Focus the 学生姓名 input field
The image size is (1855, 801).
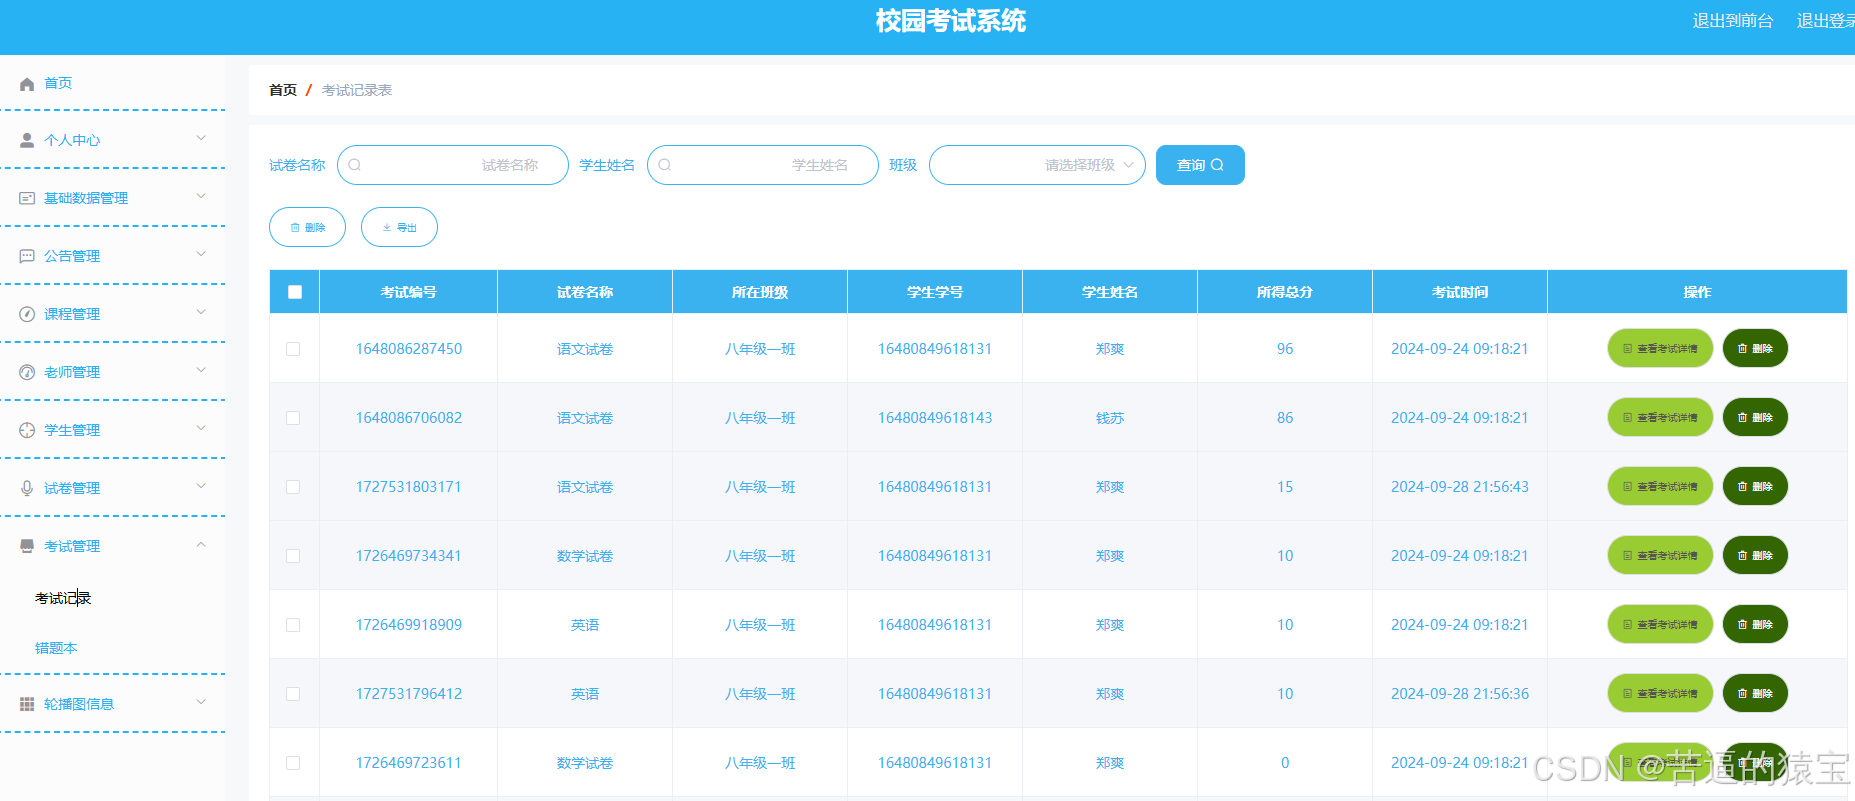pos(763,165)
